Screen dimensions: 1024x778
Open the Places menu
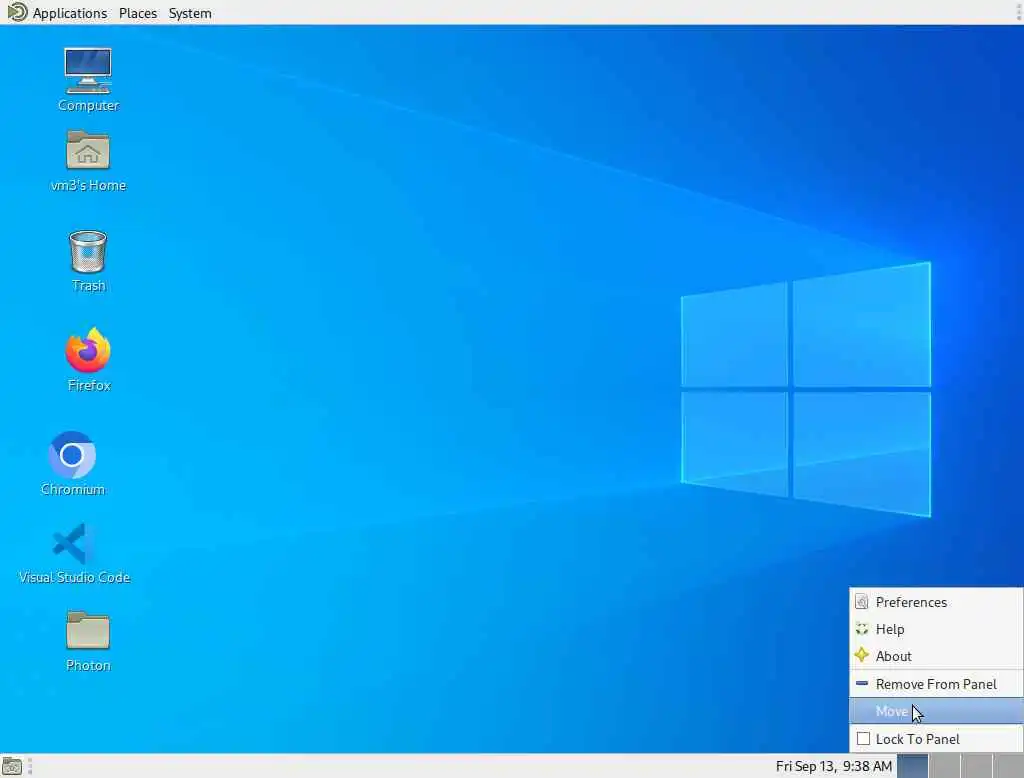click(x=138, y=13)
